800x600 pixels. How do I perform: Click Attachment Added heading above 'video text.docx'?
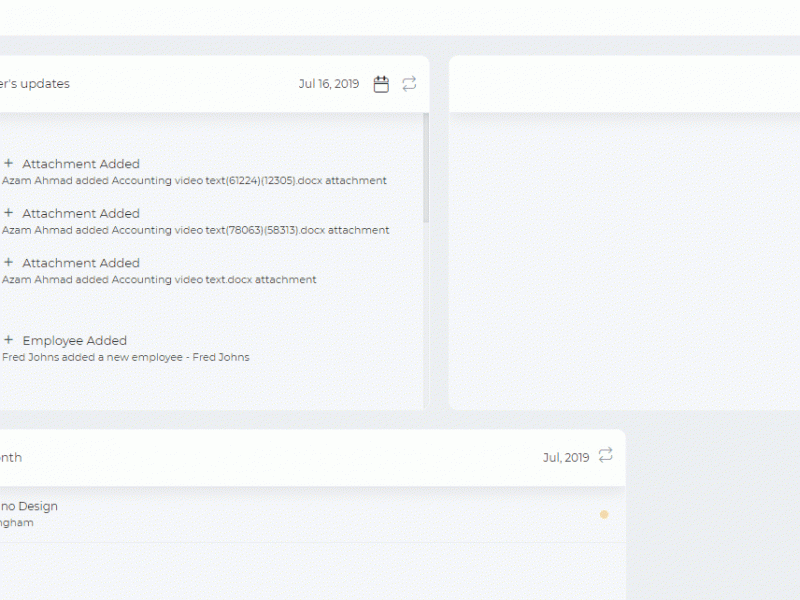[x=81, y=263]
